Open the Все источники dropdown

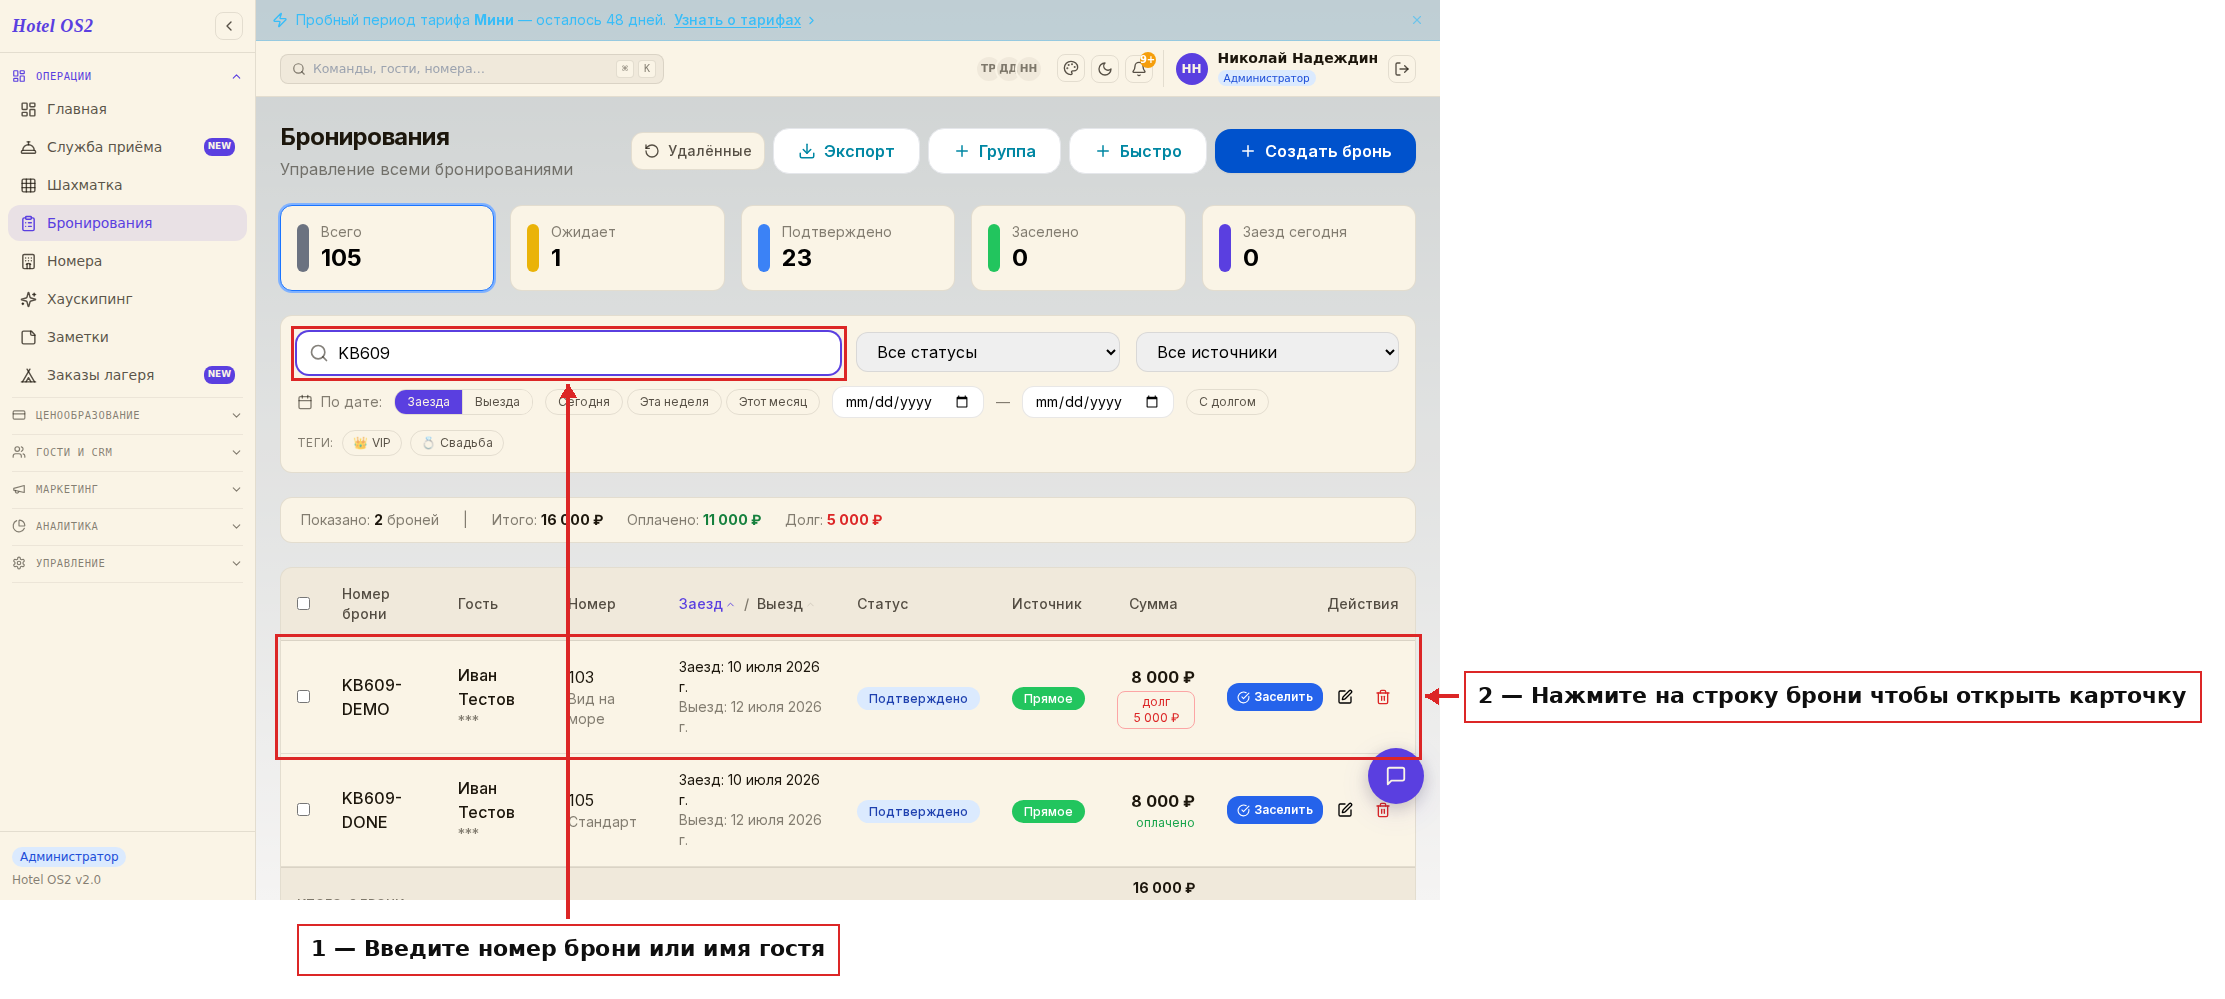1267,352
